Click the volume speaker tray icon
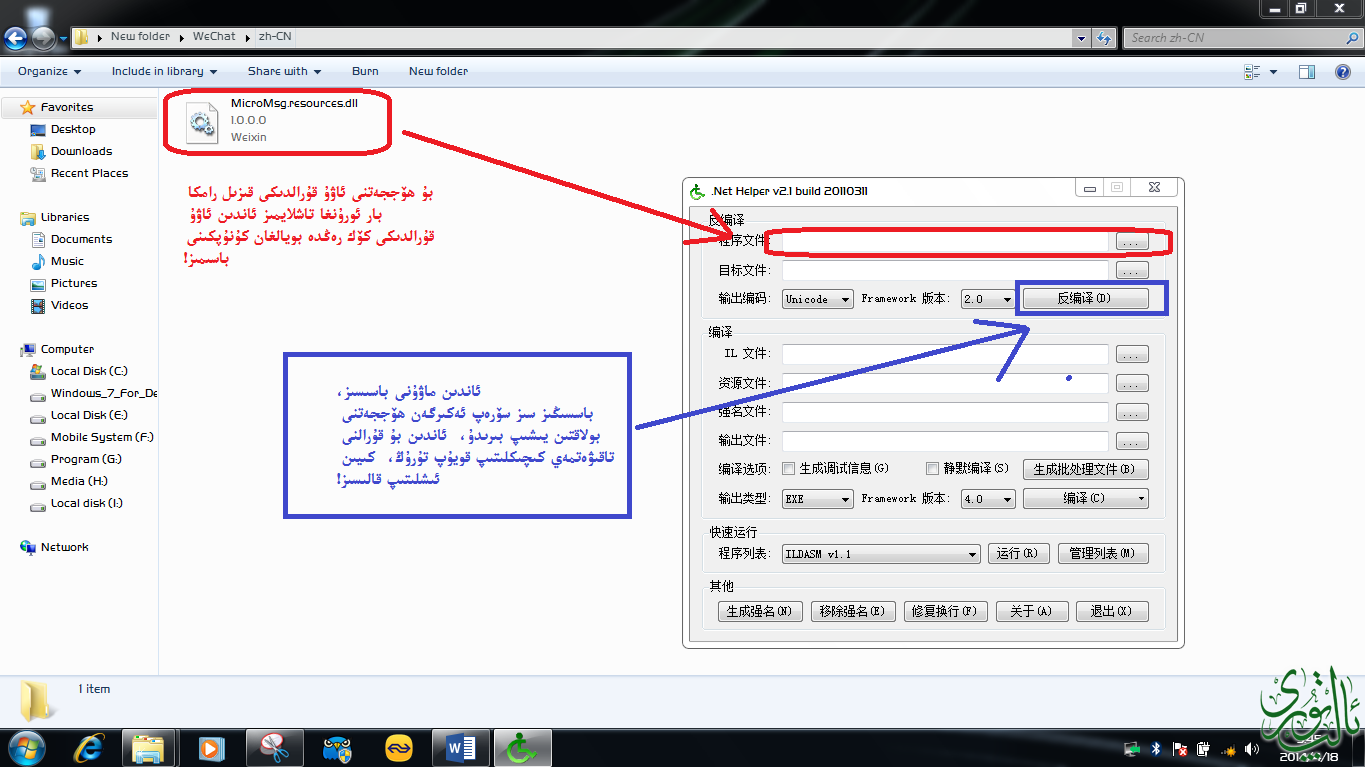The width and height of the screenshot is (1365, 767). click(x=1252, y=749)
